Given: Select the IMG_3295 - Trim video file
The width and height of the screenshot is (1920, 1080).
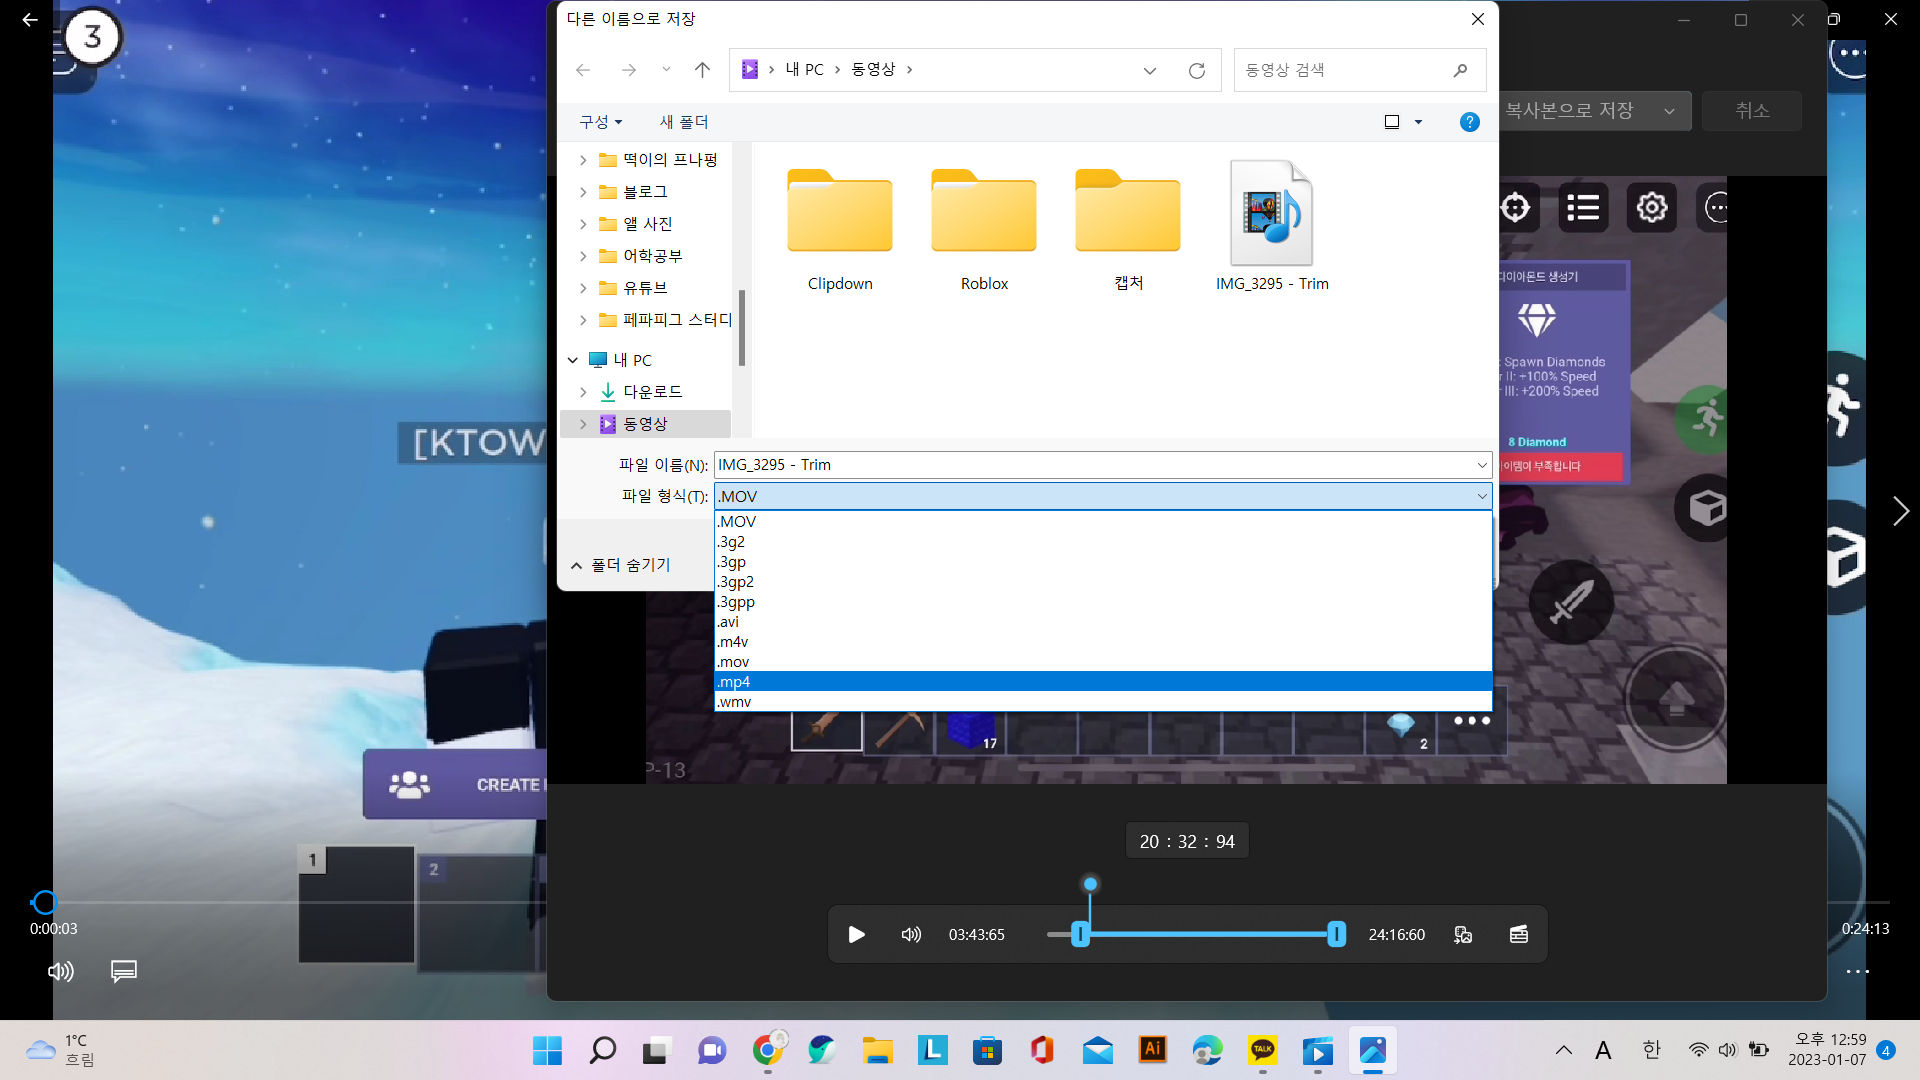Looking at the screenshot, I should [x=1272, y=227].
